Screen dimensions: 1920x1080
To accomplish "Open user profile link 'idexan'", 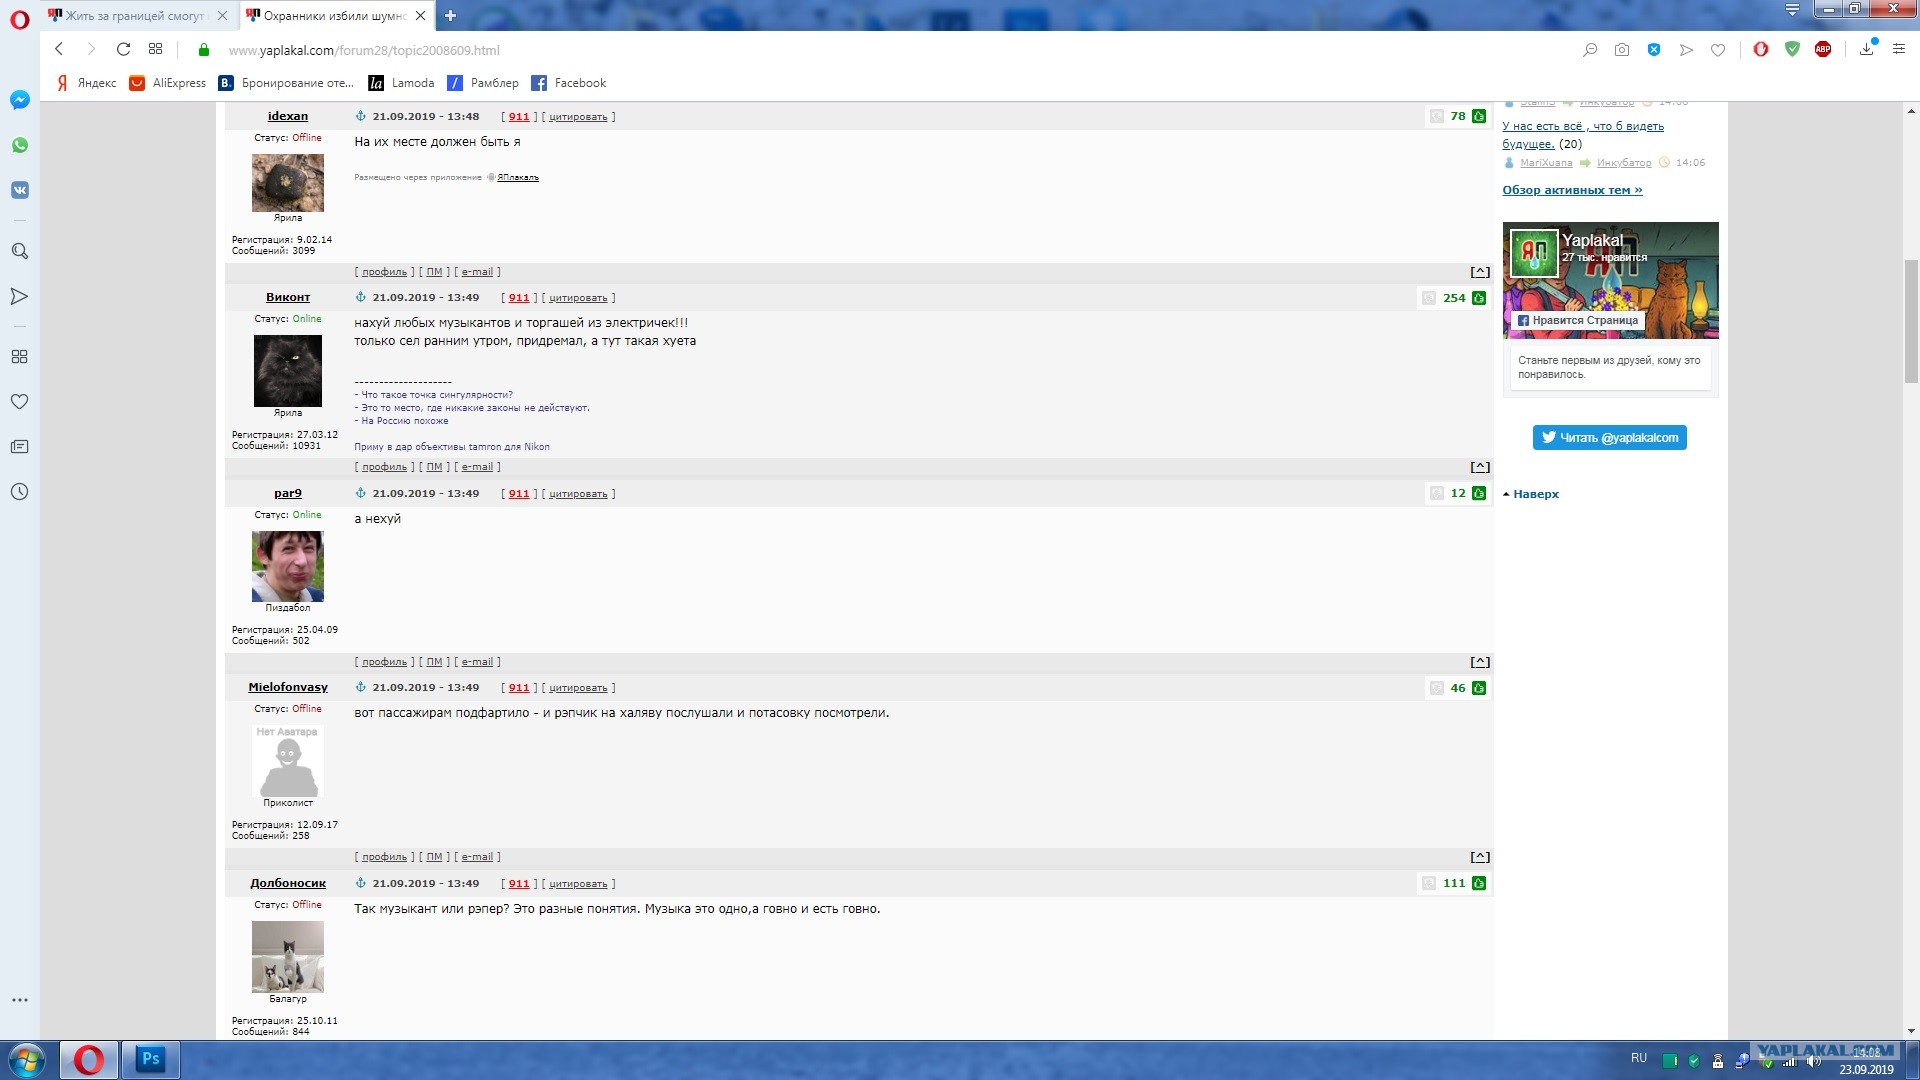I will (288, 116).
